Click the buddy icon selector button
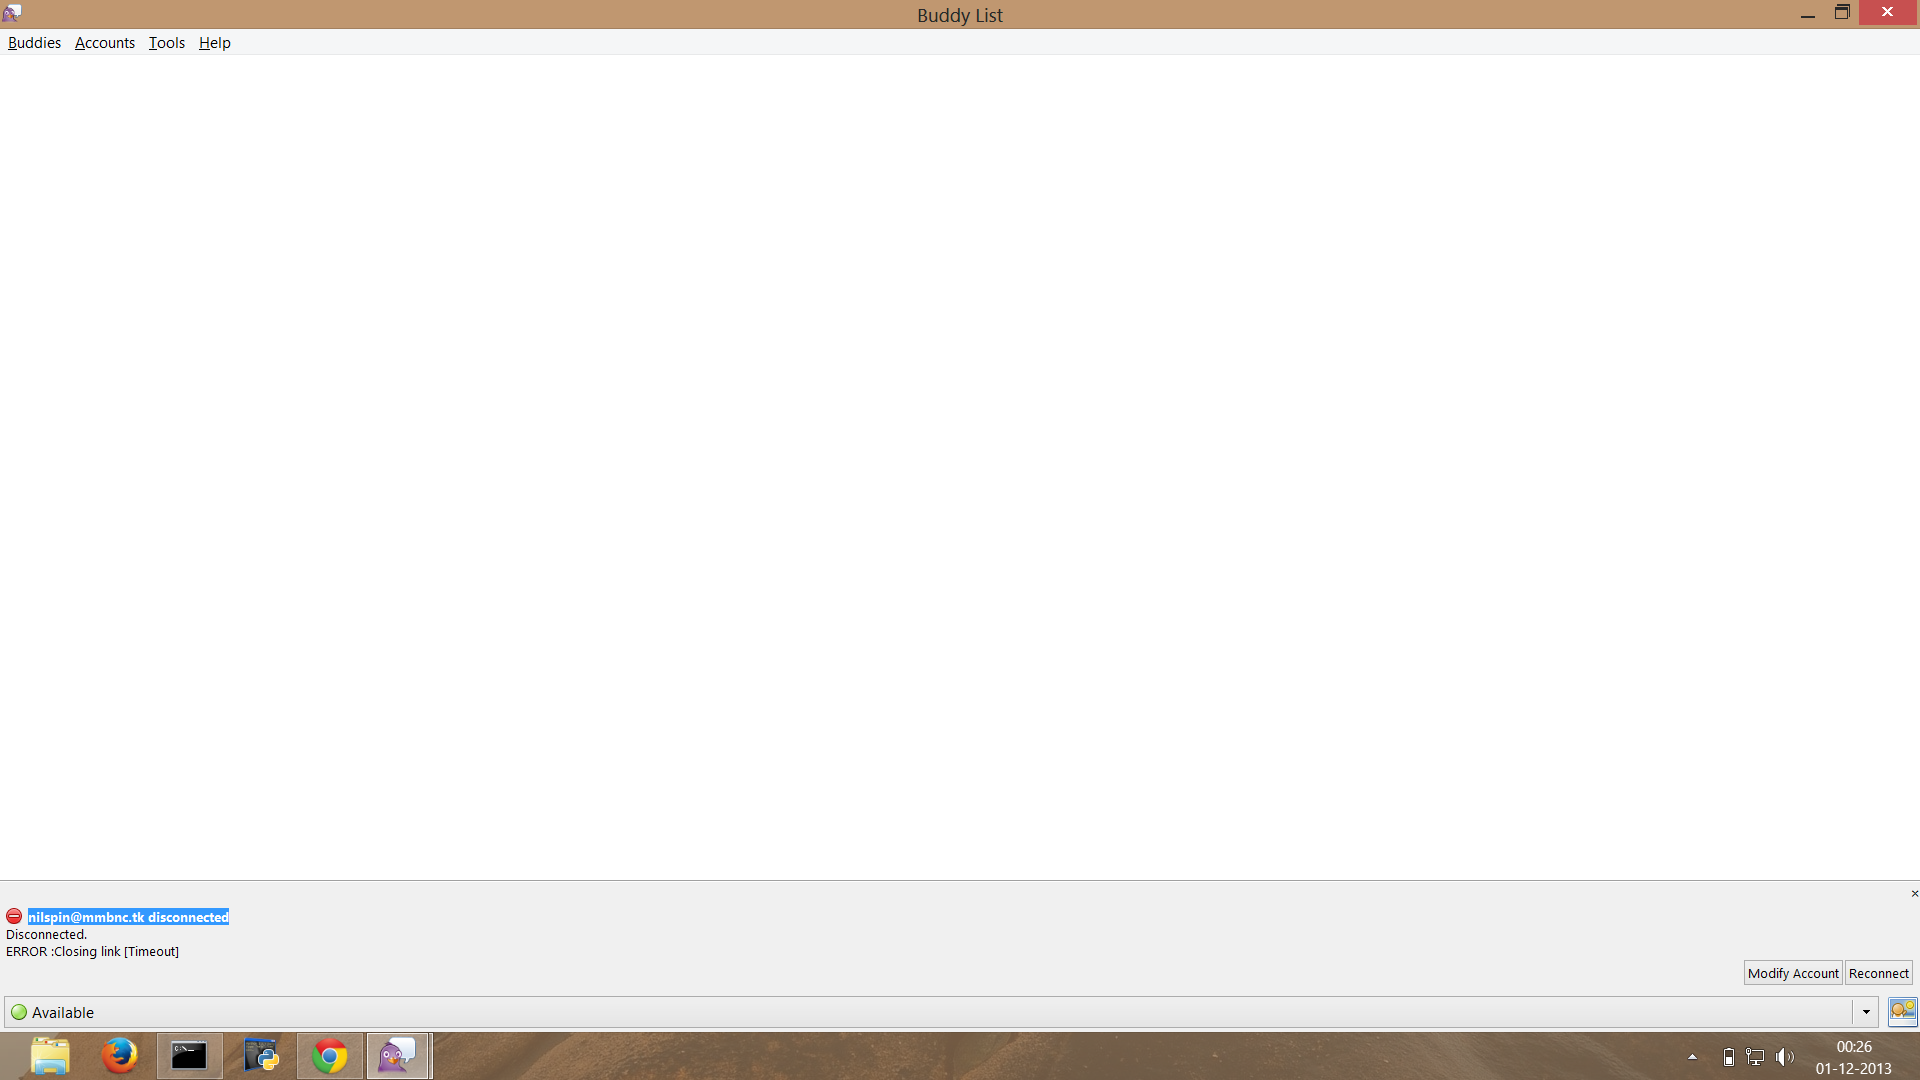The width and height of the screenshot is (1920, 1080). click(x=1902, y=1011)
